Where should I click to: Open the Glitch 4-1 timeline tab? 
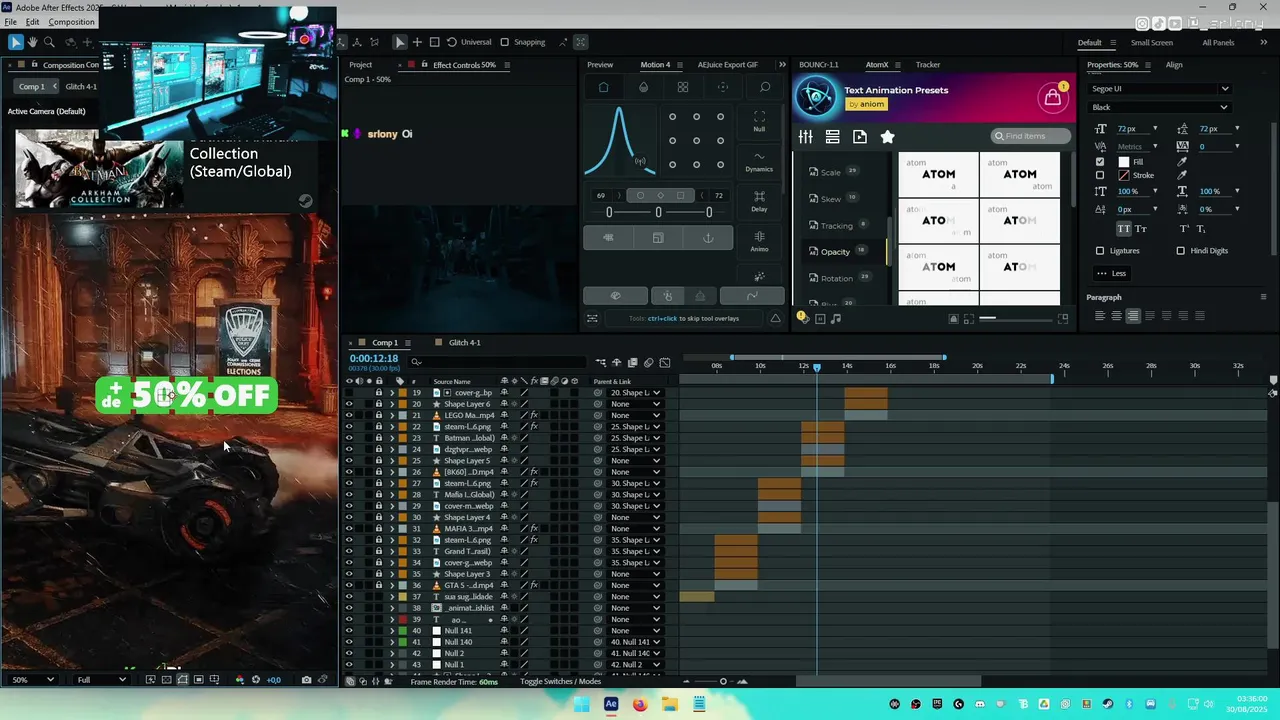coord(464,343)
